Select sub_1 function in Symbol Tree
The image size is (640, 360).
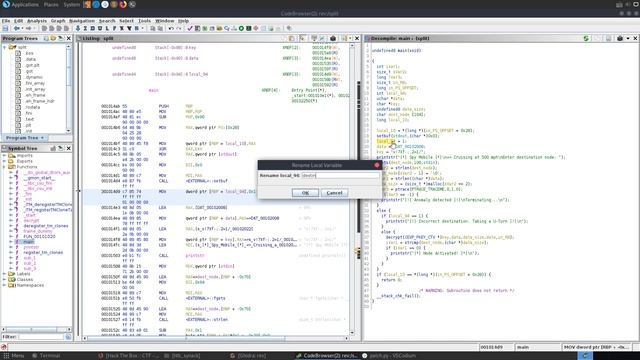29,258
